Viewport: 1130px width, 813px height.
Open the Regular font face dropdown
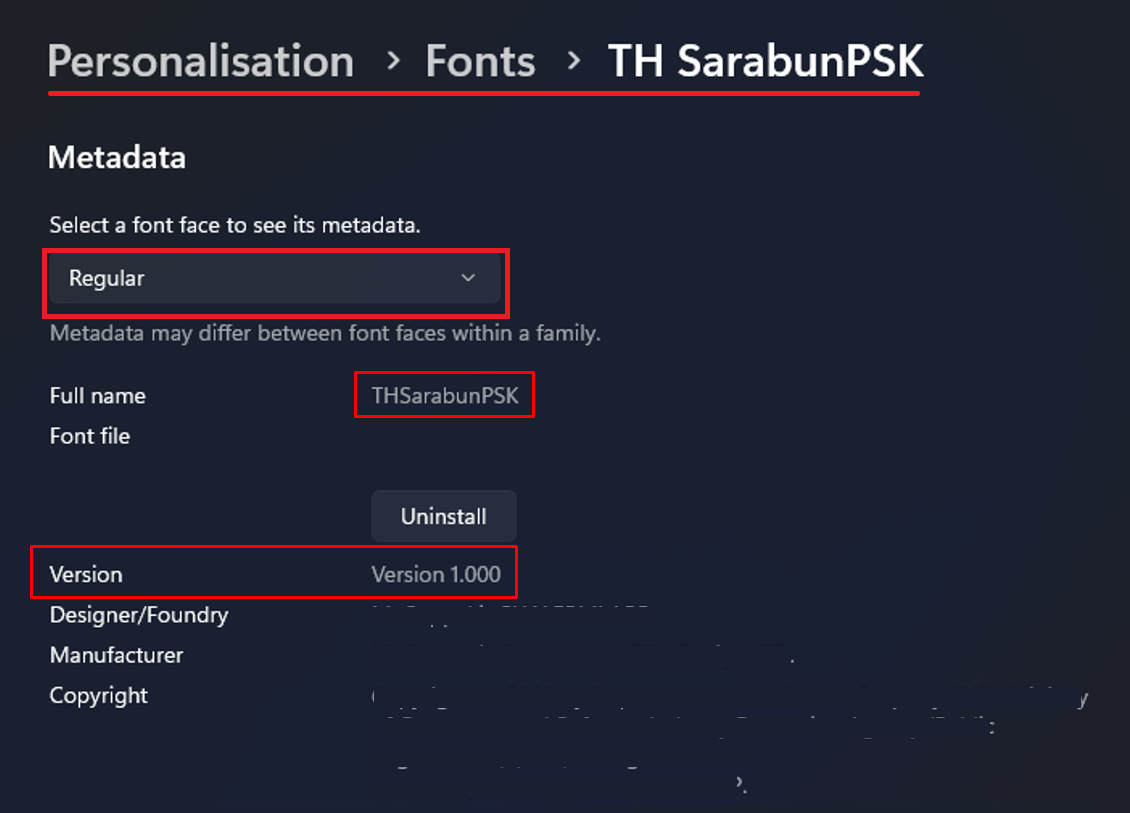275,278
